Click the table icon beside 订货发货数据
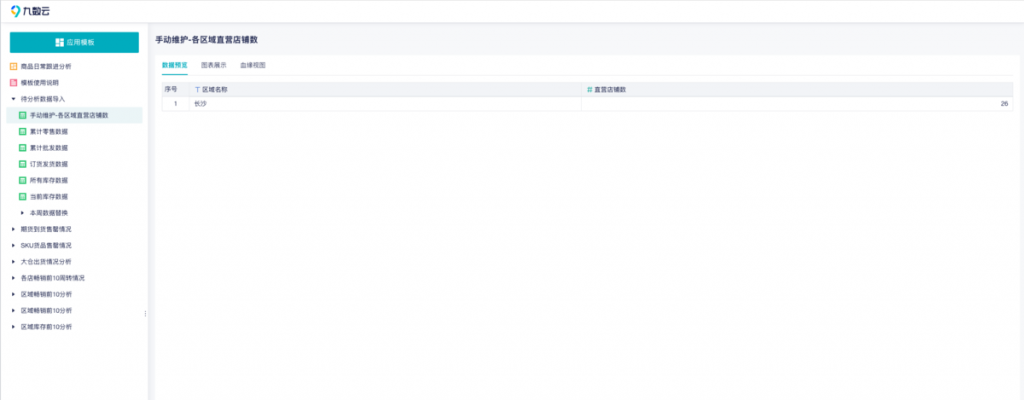 [x=23, y=164]
